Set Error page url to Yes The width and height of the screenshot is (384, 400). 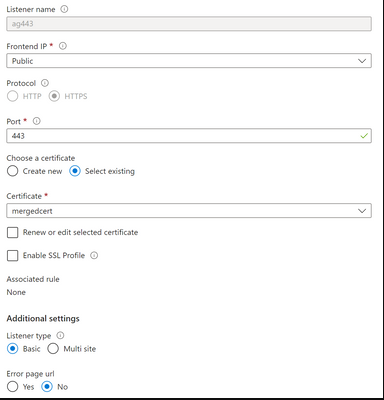(x=12, y=387)
